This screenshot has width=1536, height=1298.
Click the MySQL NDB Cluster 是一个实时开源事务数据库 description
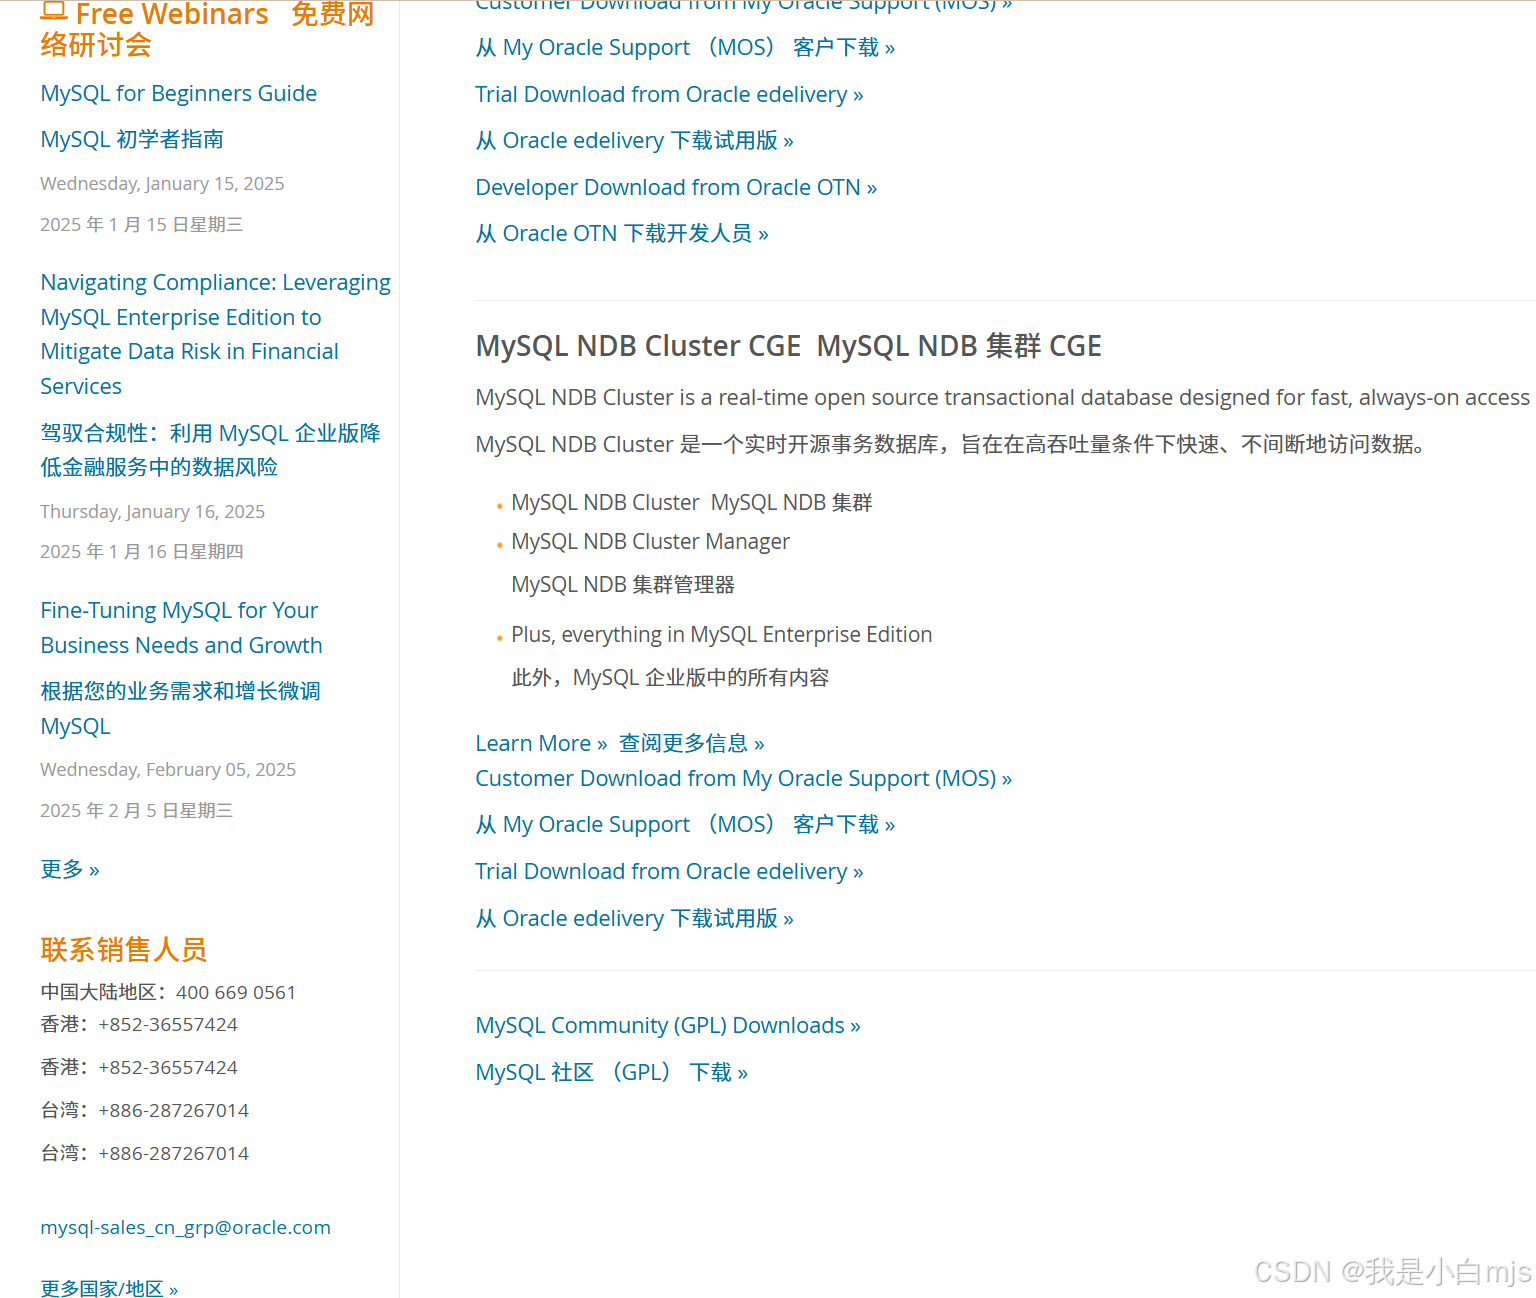click(x=950, y=444)
